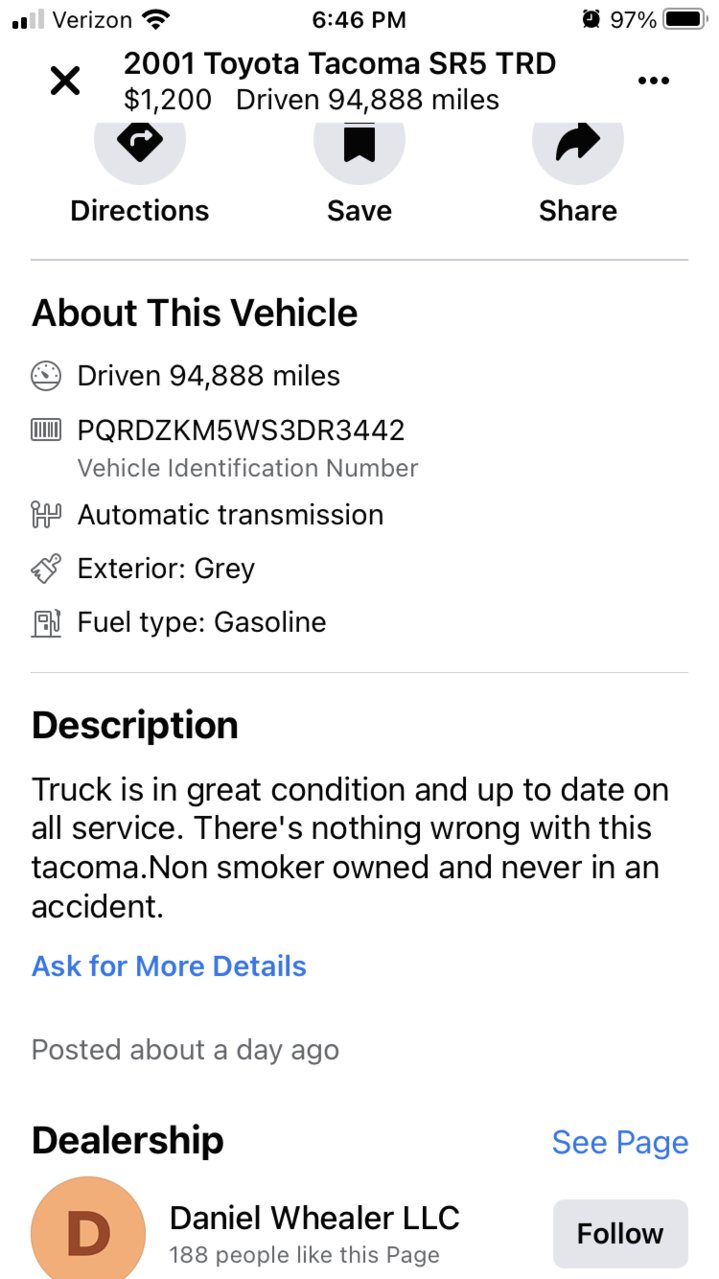Select the VIN text PQRDZKM5WS3DR3442
Viewport: 719px width, 1279px height.
pos(241,431)
